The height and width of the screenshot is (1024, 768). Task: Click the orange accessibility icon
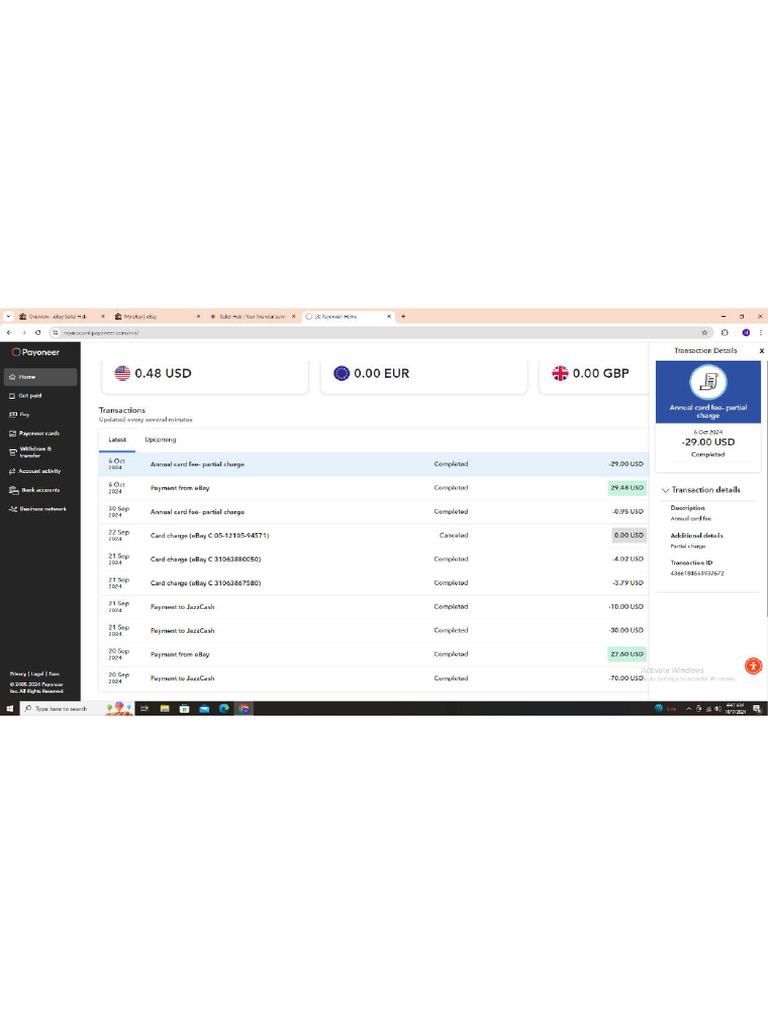coord(753,666)
